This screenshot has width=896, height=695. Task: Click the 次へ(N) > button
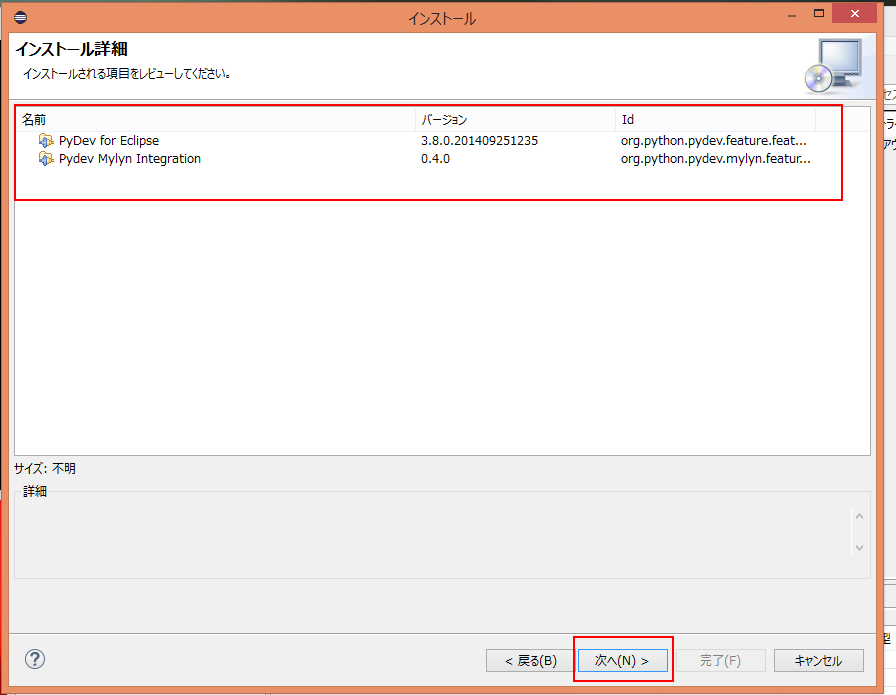[622, 661]
